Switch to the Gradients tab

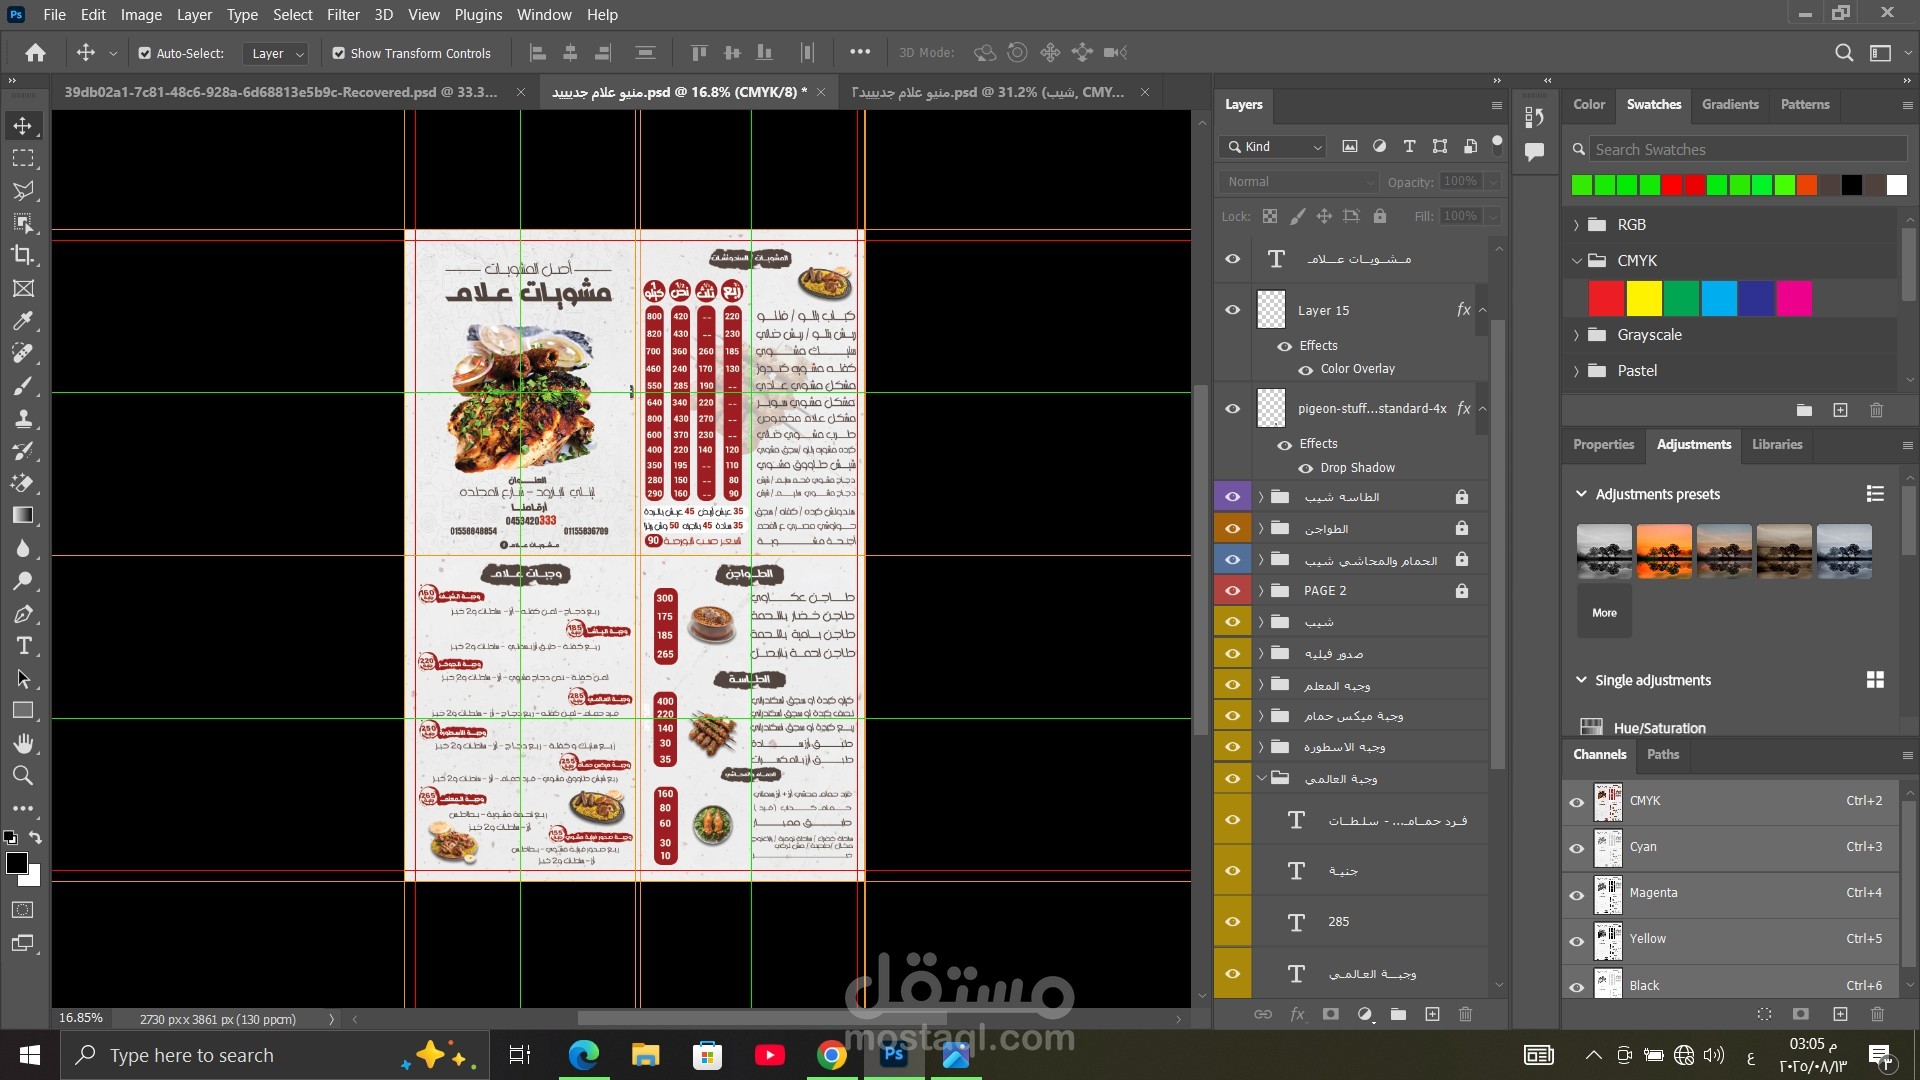(x=1730, y=104)
